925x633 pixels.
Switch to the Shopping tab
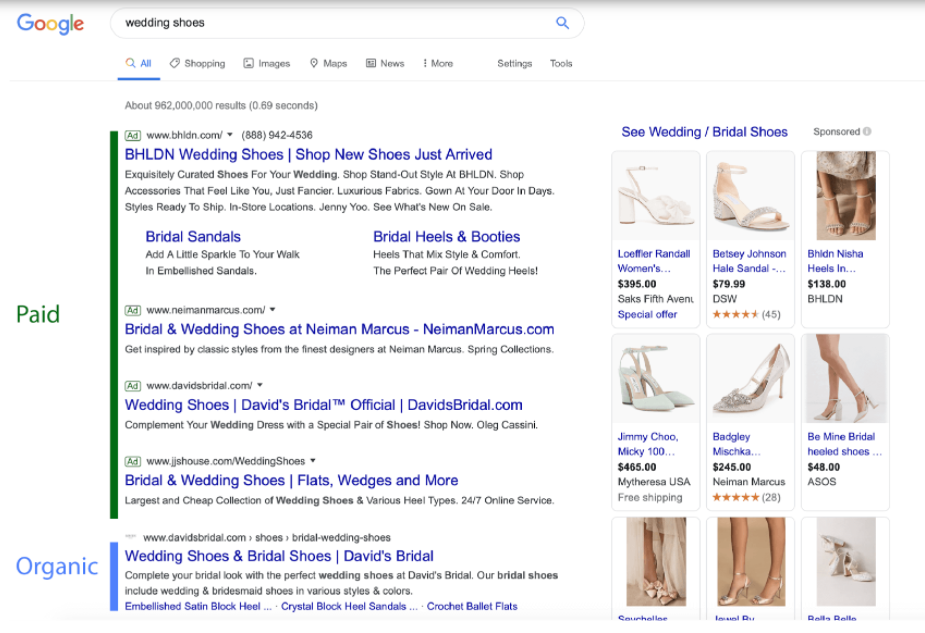[197, 63]
